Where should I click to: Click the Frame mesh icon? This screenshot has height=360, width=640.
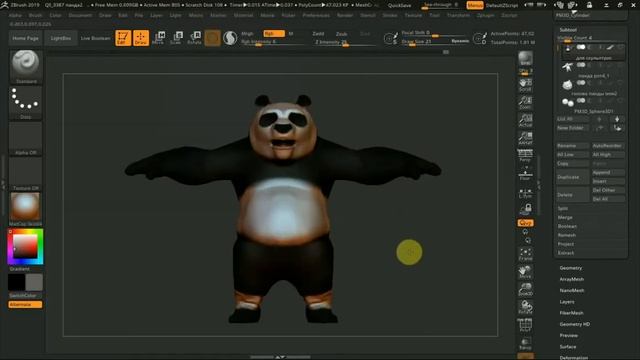(525, 255)
